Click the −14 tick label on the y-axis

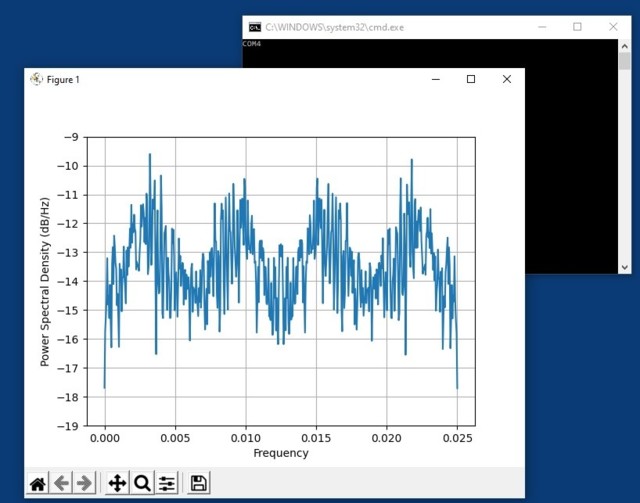68,282
